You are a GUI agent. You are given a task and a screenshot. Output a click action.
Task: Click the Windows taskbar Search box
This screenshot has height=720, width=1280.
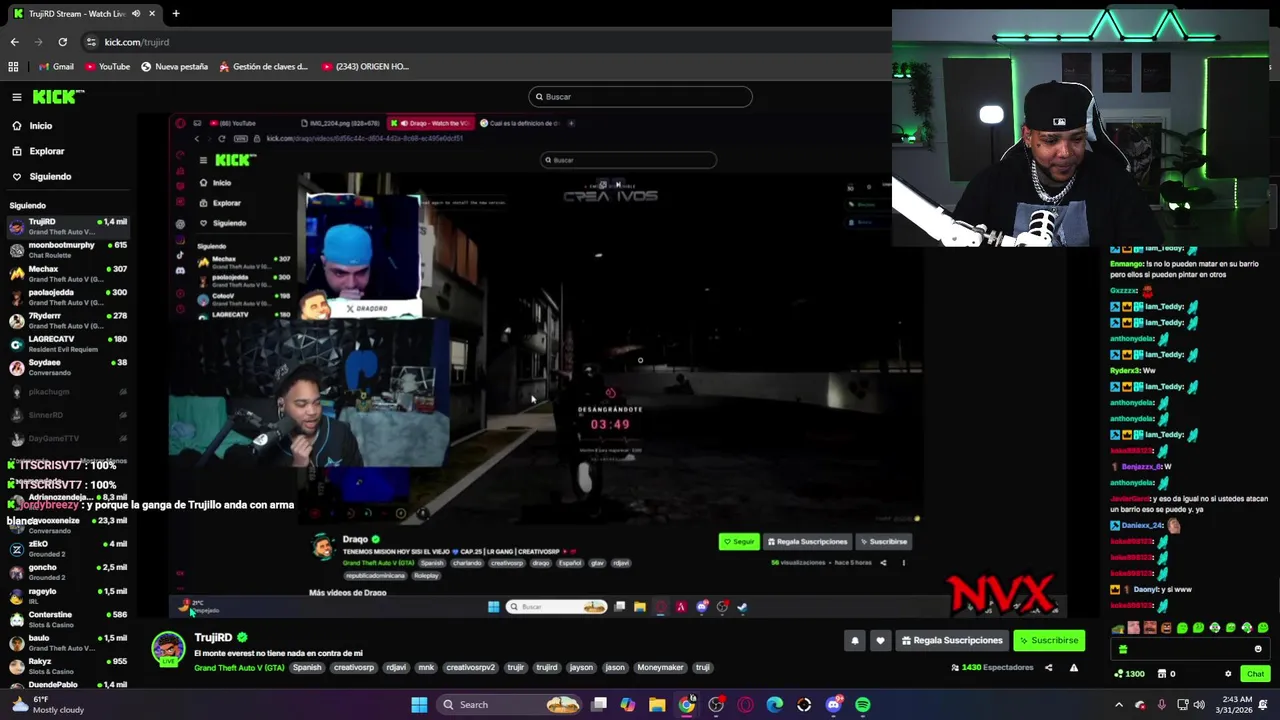pos(510,705)
